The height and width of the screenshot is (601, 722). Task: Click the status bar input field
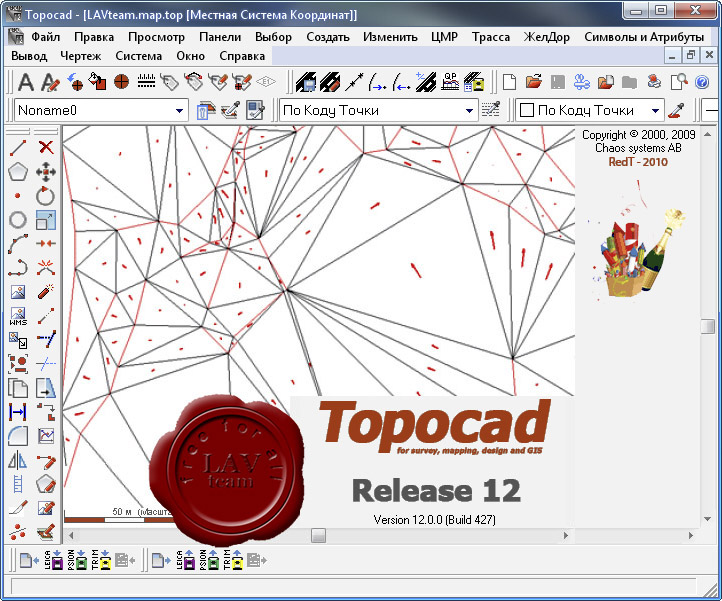354,587
